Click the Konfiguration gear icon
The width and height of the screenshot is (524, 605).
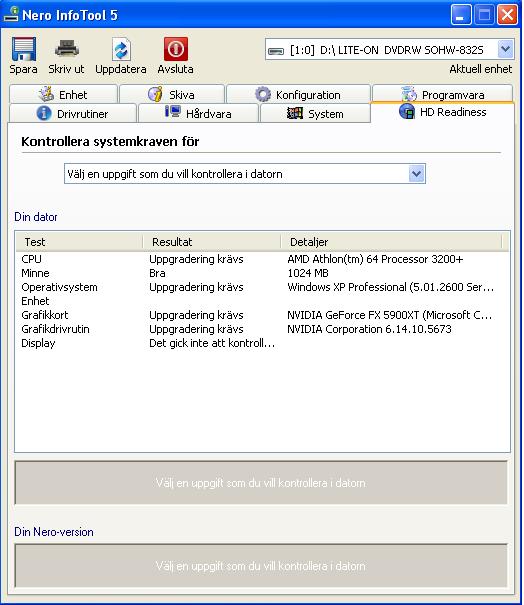[263, 94]
